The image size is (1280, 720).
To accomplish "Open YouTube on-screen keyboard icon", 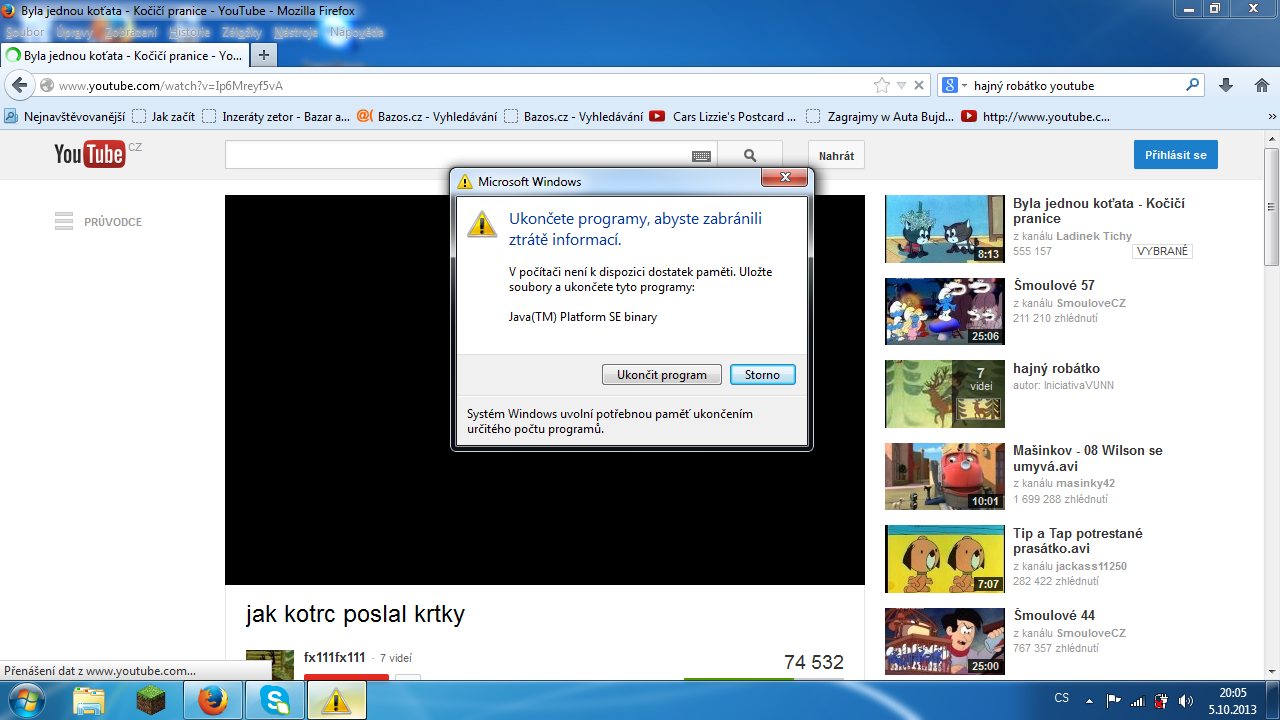I will pos(701,156).
